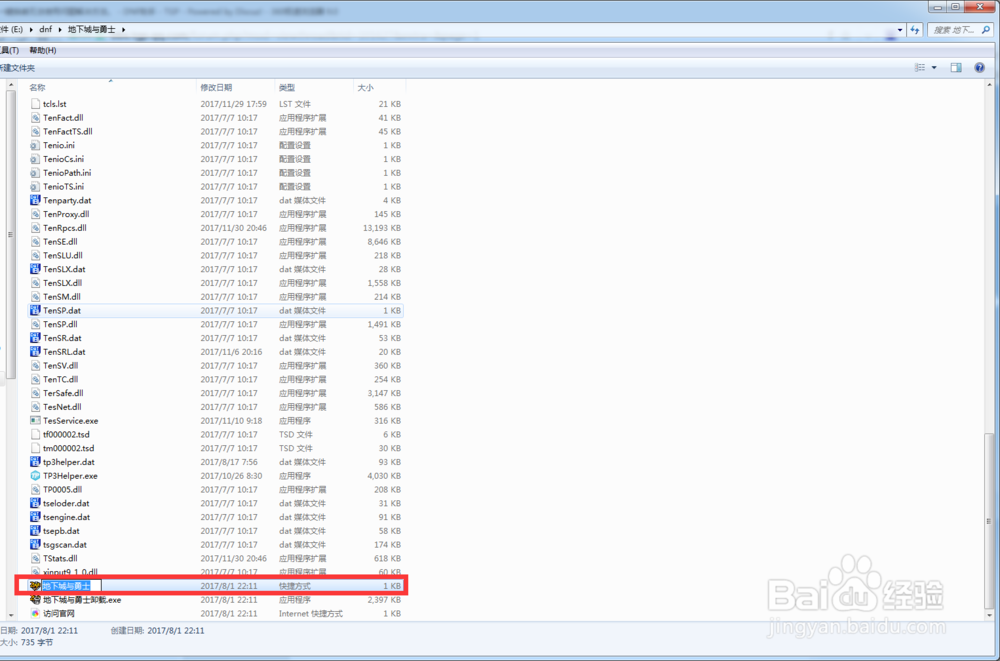Refresh the folder with the refresh button

916,30
